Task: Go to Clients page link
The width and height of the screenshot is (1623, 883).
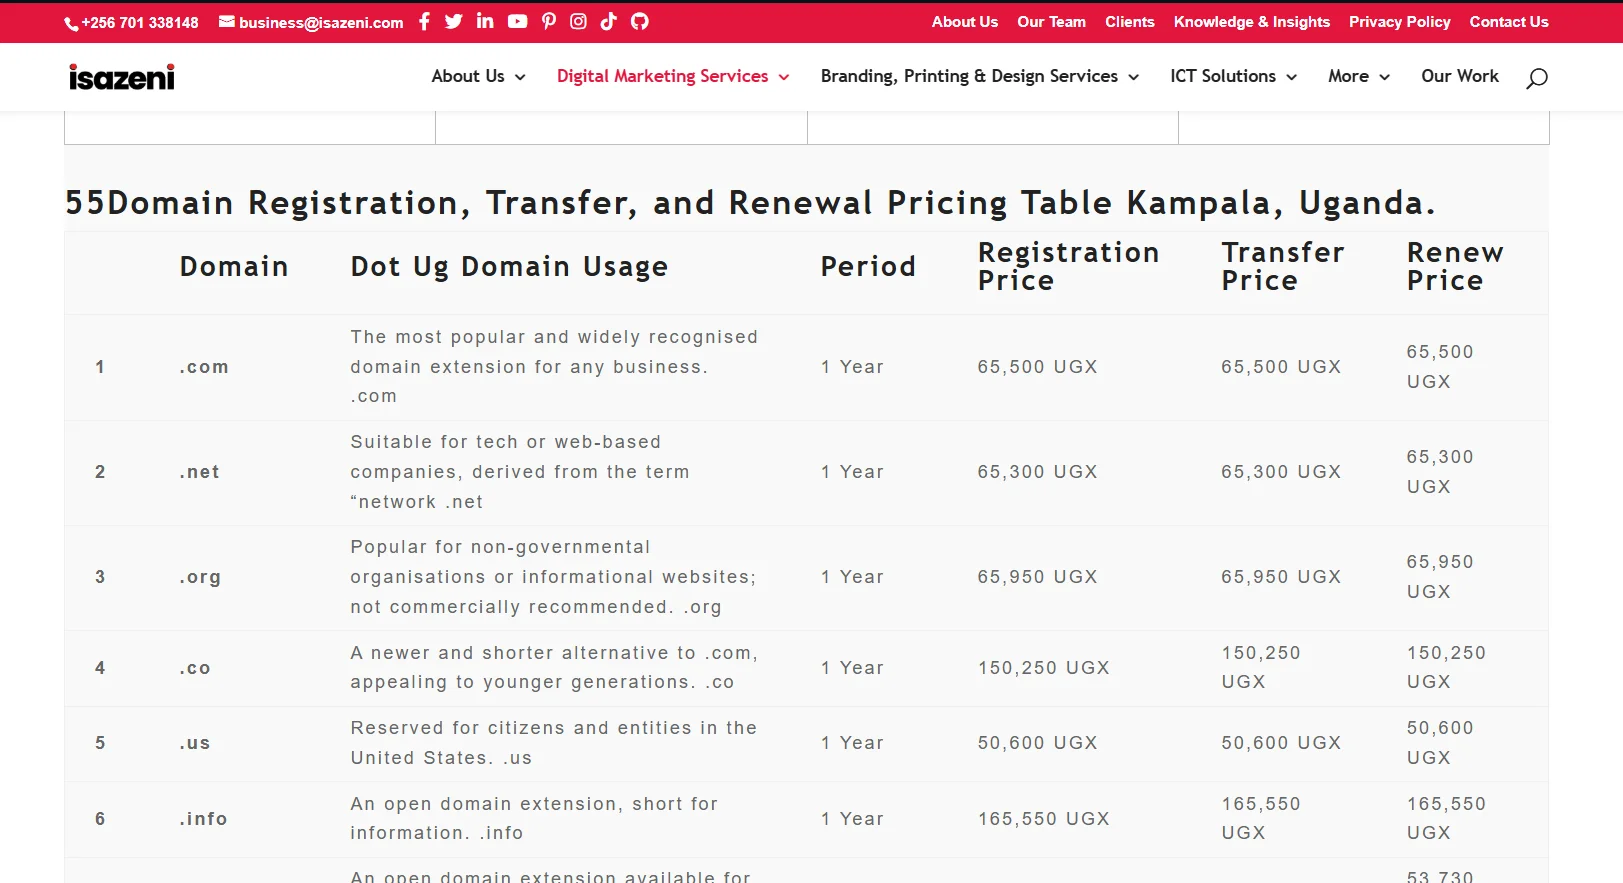Action: (1130, 22)
